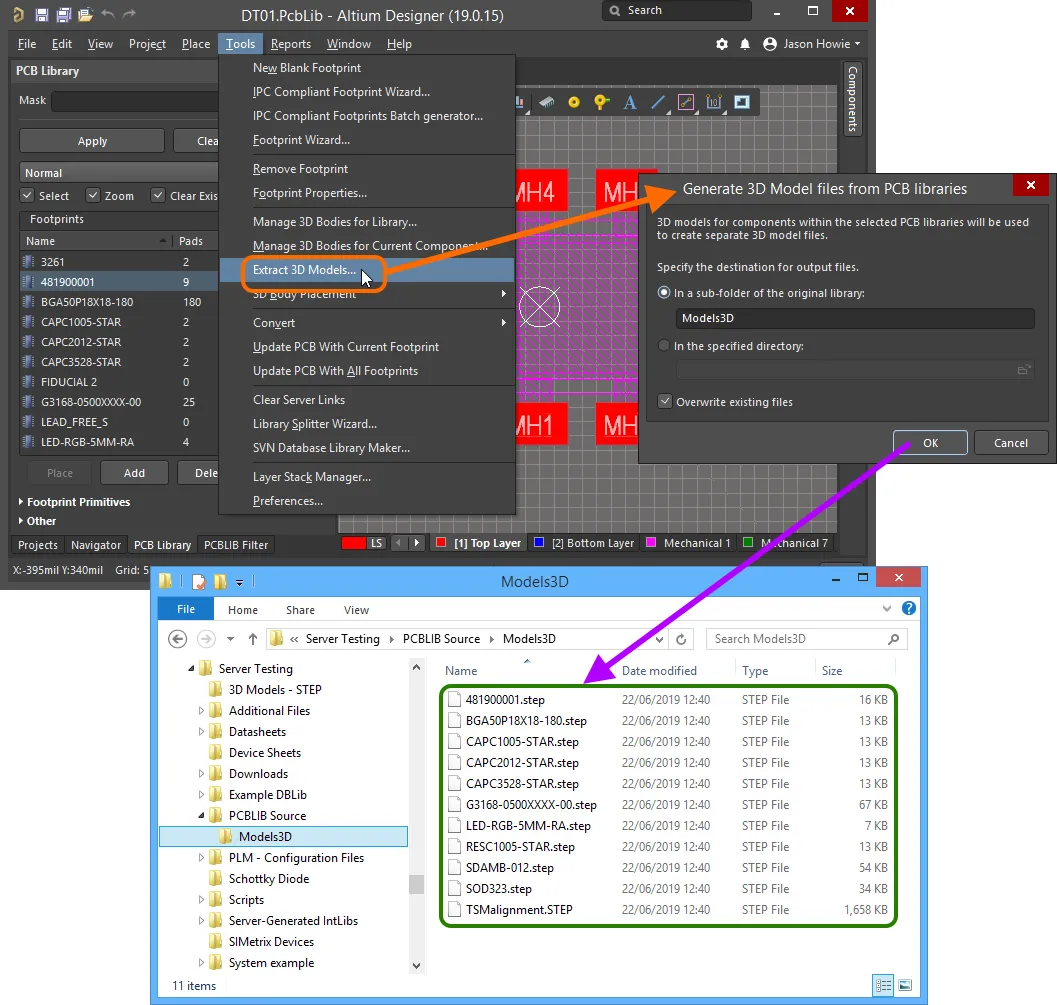This screenshot has height=1005, width=1057.
Task: Click the 3D body component icon in toolbar
Action: (547, 102)
